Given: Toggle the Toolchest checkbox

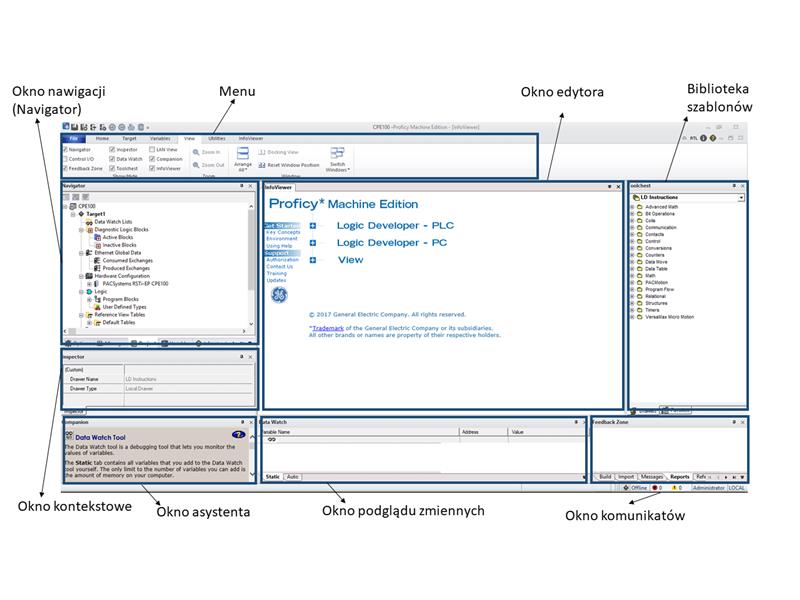Looking at the screenshot, I should pos(112,168).
